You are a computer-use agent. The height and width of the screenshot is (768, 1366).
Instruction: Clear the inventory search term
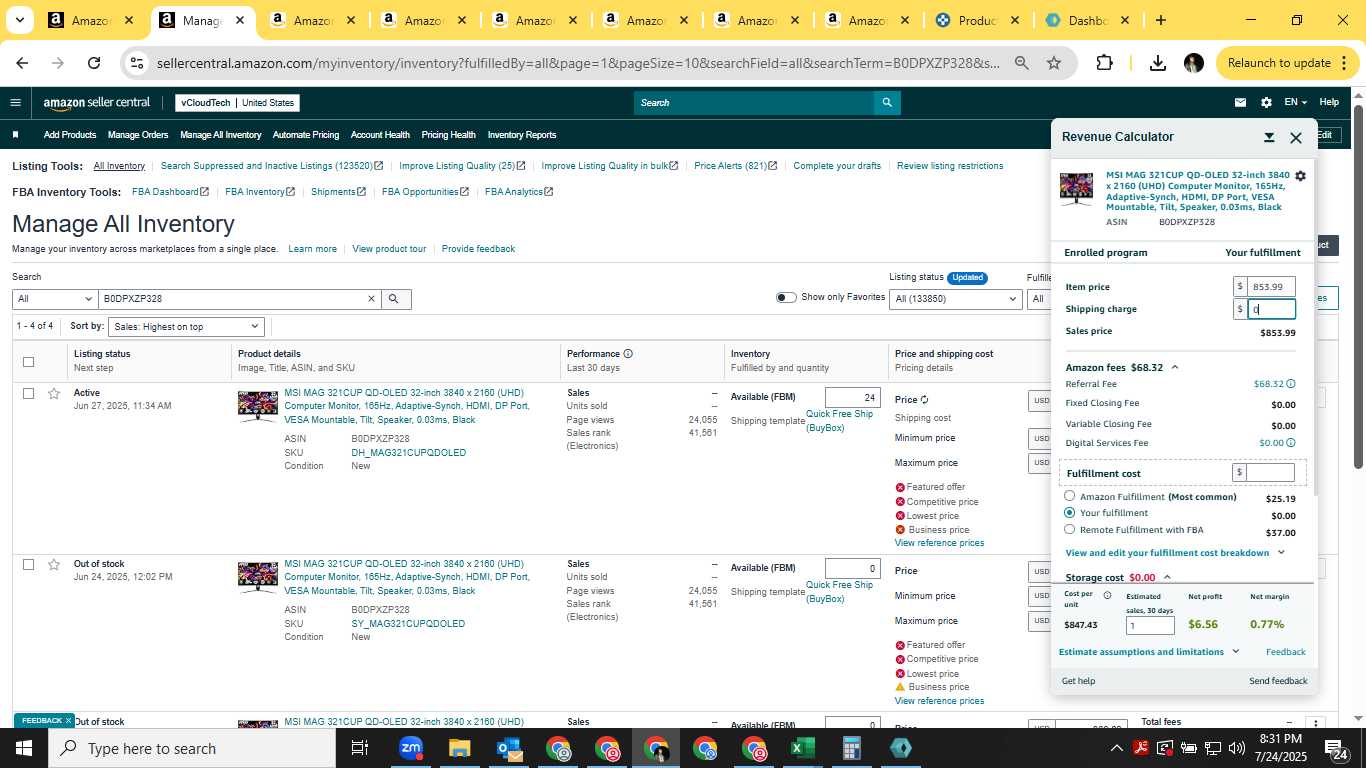coord(371,298)
